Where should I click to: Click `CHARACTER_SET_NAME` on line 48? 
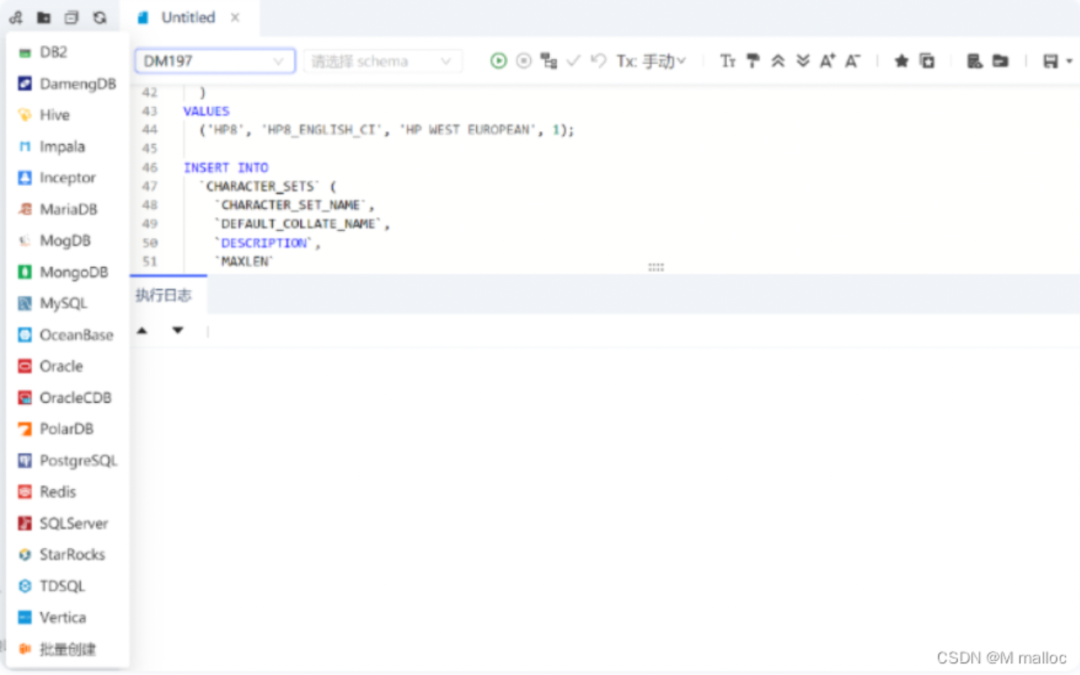click(x=290, y=205)
